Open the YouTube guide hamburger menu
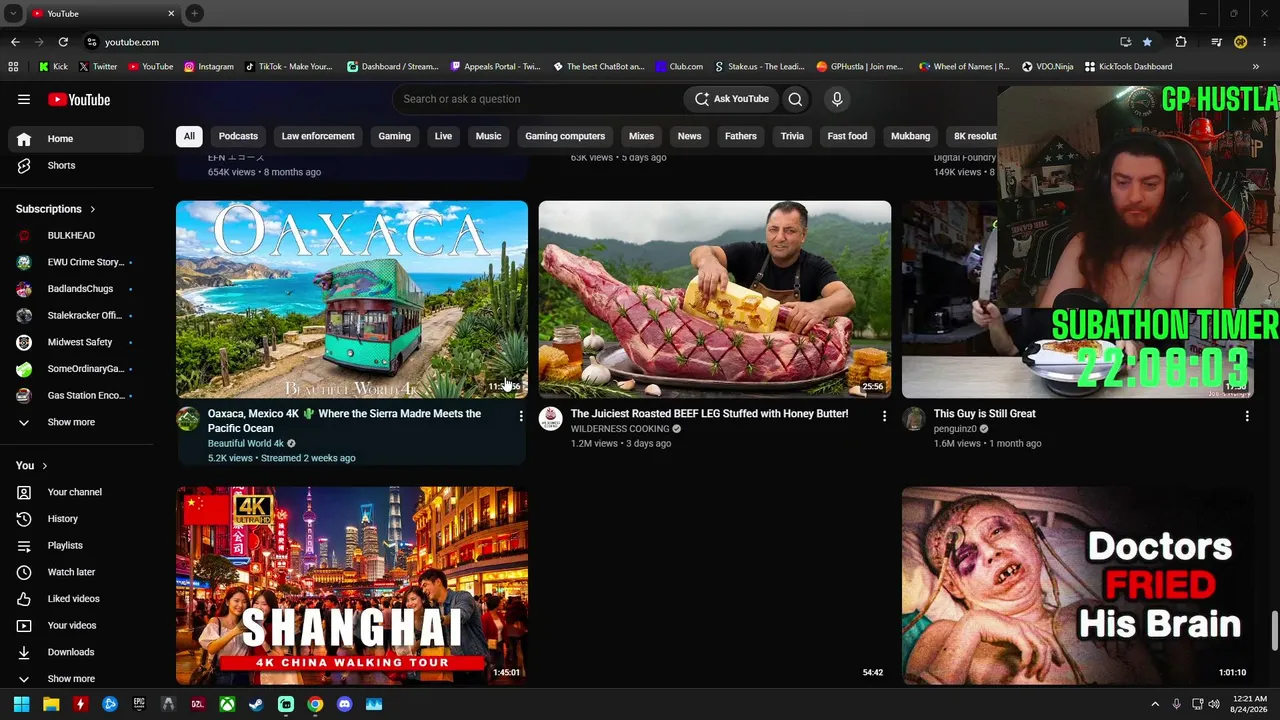The width and height of the screenshot is (1280, 720). click(24, 99)
